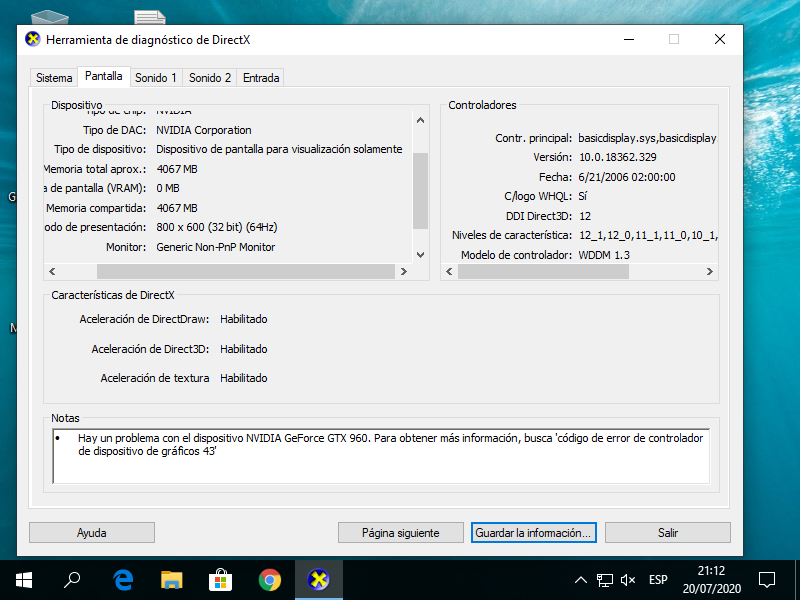Open the Entrada tab
The image size is (800, 600).
(x=261, y=78)
